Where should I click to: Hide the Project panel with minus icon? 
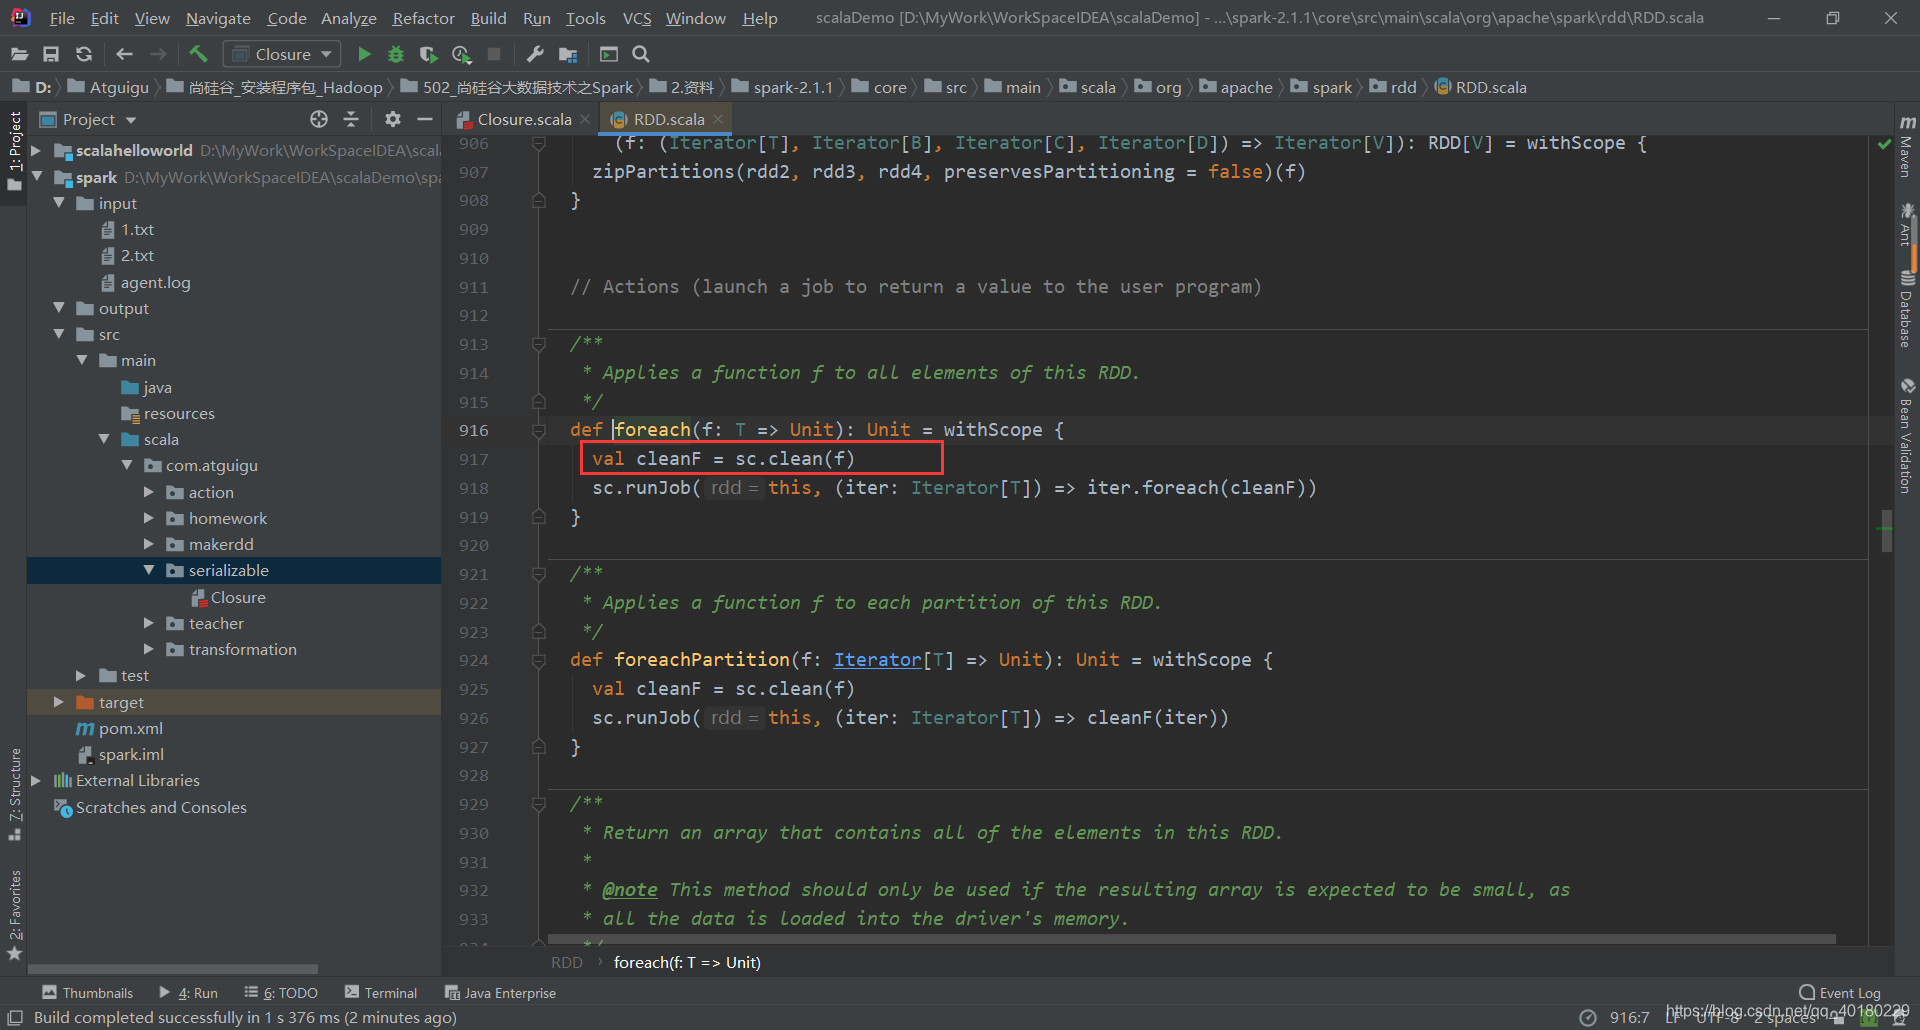coord(424,119)
